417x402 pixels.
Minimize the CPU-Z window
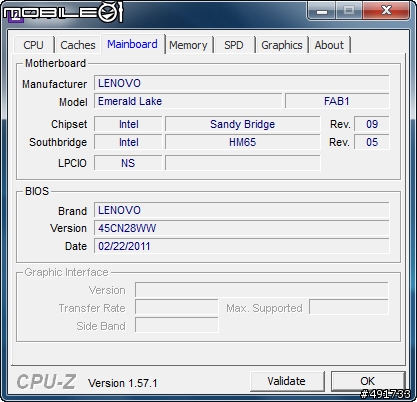pos(322,11)
